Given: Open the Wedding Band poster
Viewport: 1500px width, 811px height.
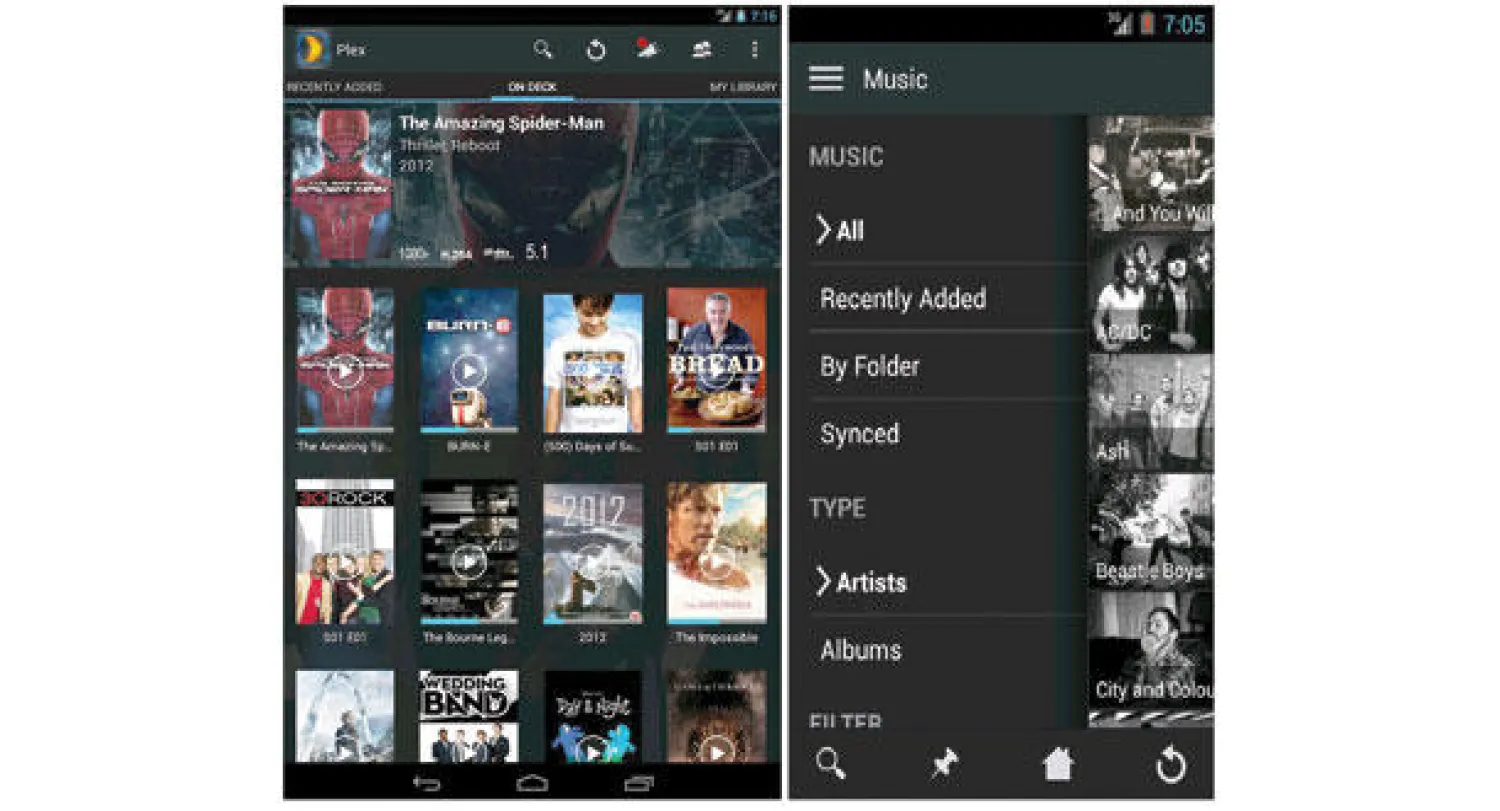Looking at the screenshot, I should [469, 716].
